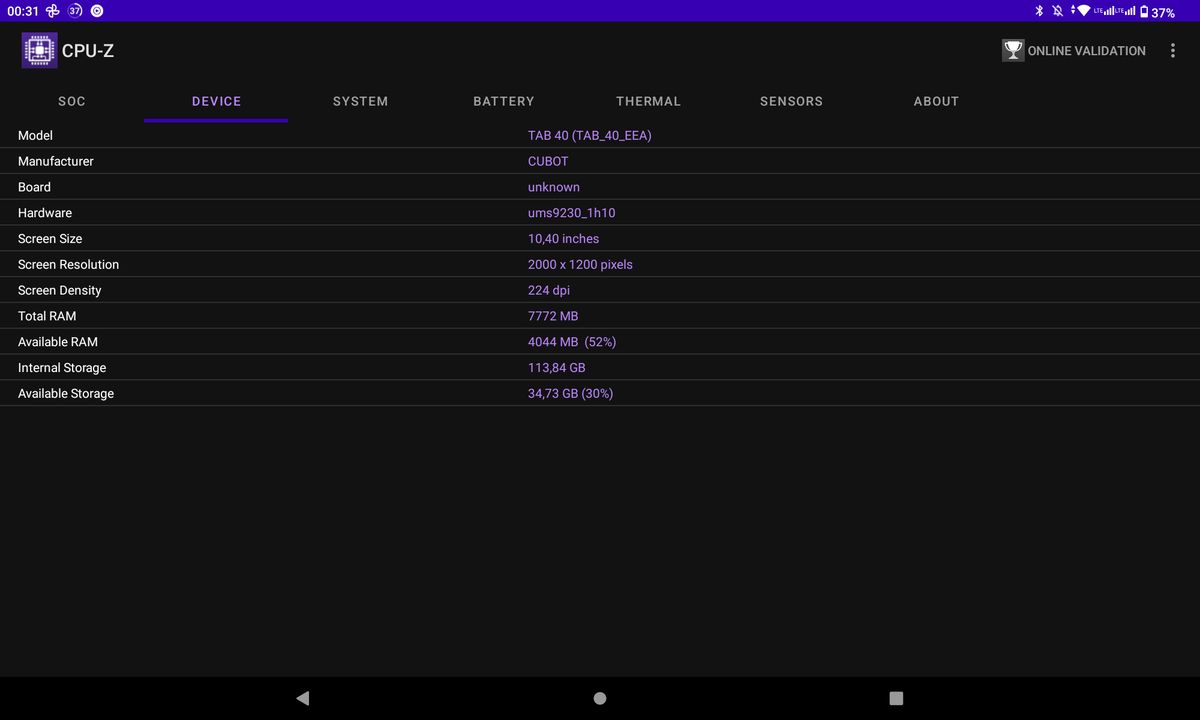
Task: Tap the recent apps square button
Action: coord(896,698)
